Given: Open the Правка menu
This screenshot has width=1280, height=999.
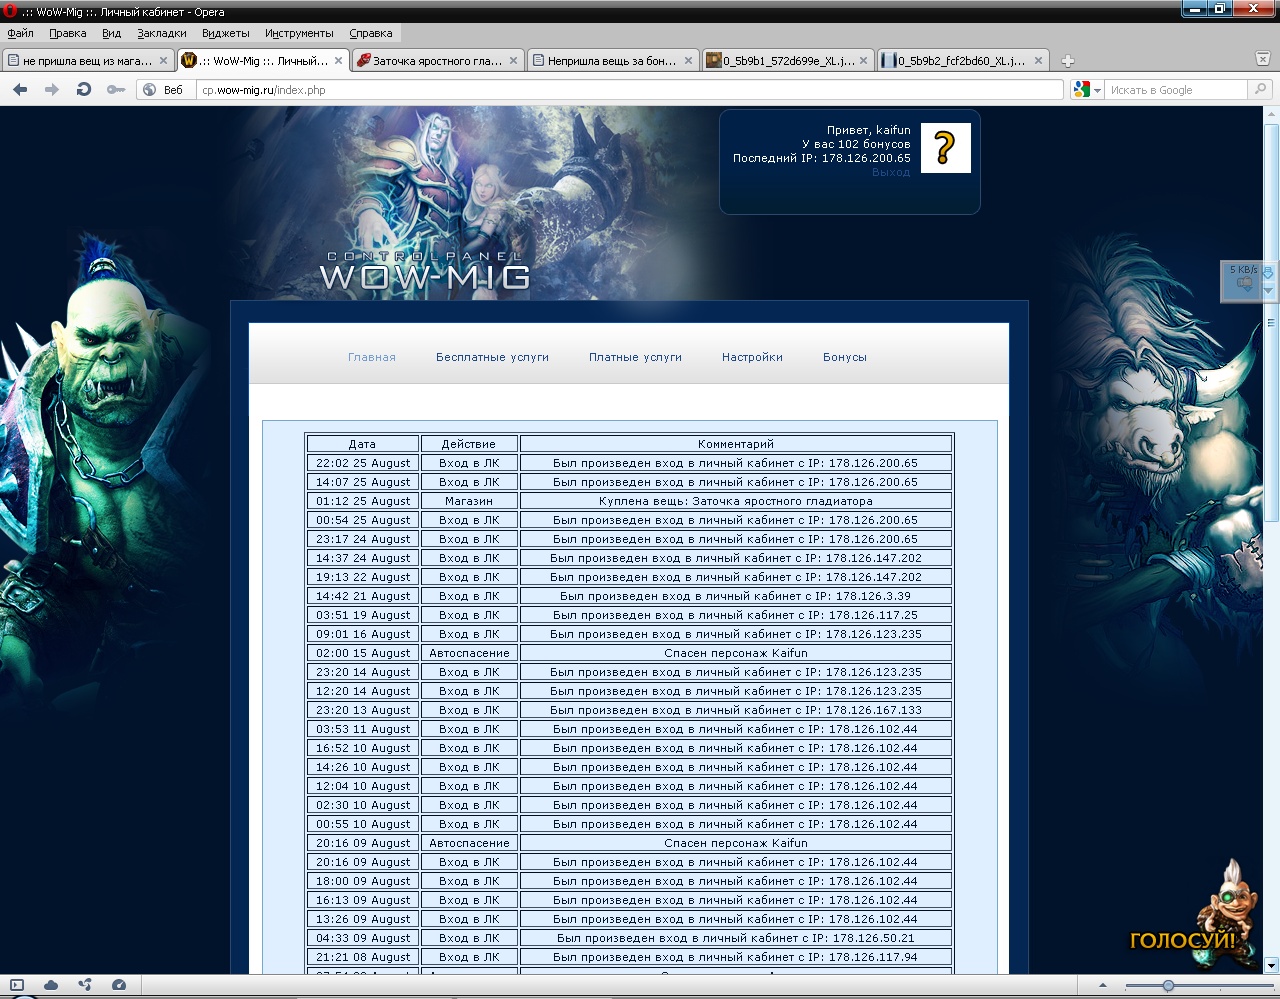Looking at the screenshot, I should 68,33.
